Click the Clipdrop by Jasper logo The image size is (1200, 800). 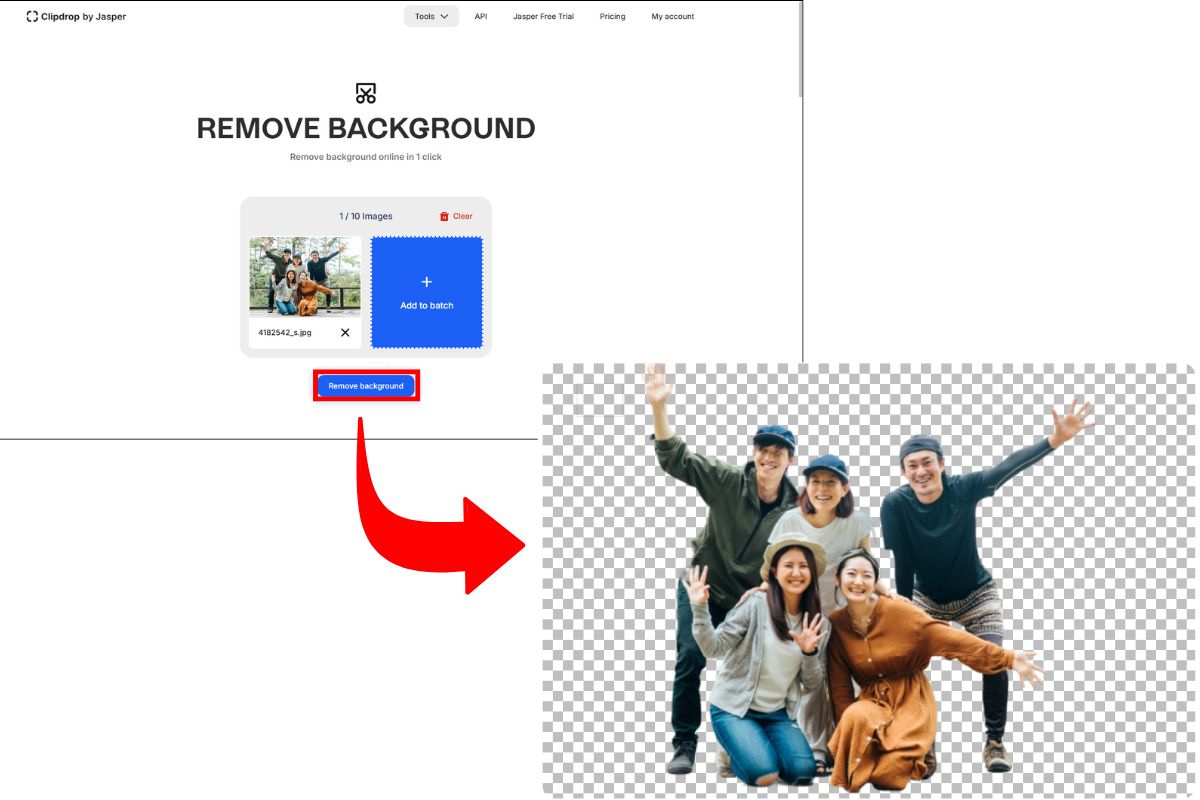coord(77,16)
